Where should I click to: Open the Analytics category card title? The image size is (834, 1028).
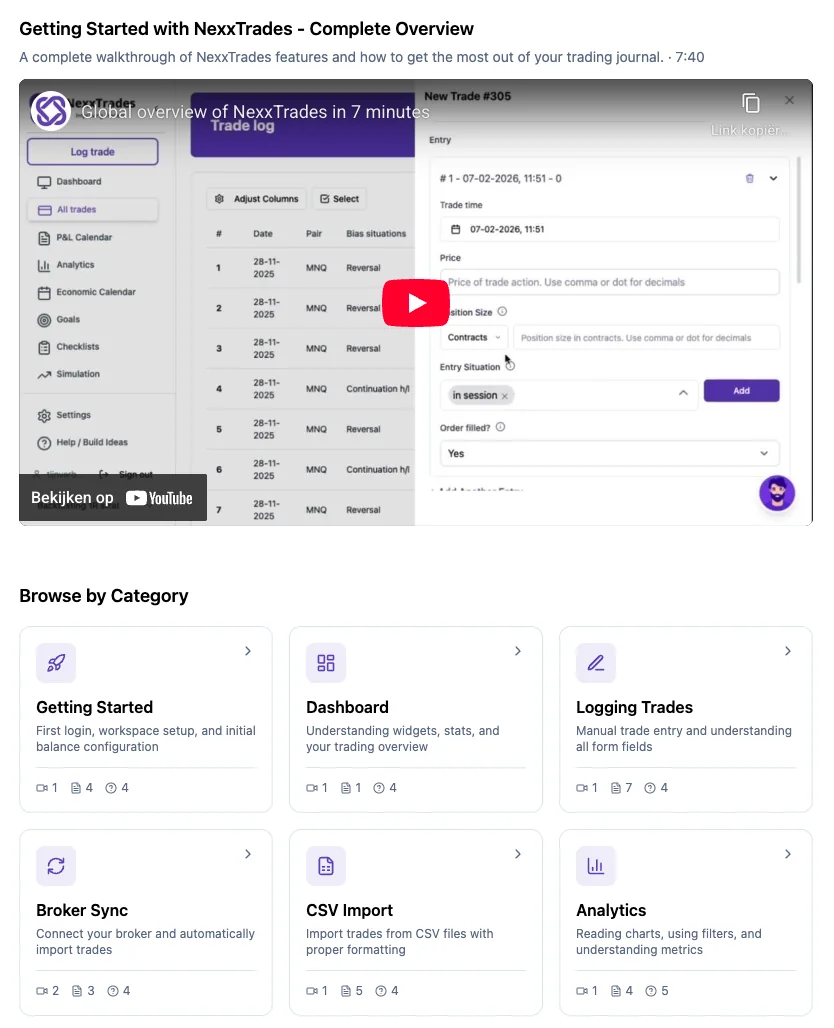pyautogui.click(x=611, y=911)
